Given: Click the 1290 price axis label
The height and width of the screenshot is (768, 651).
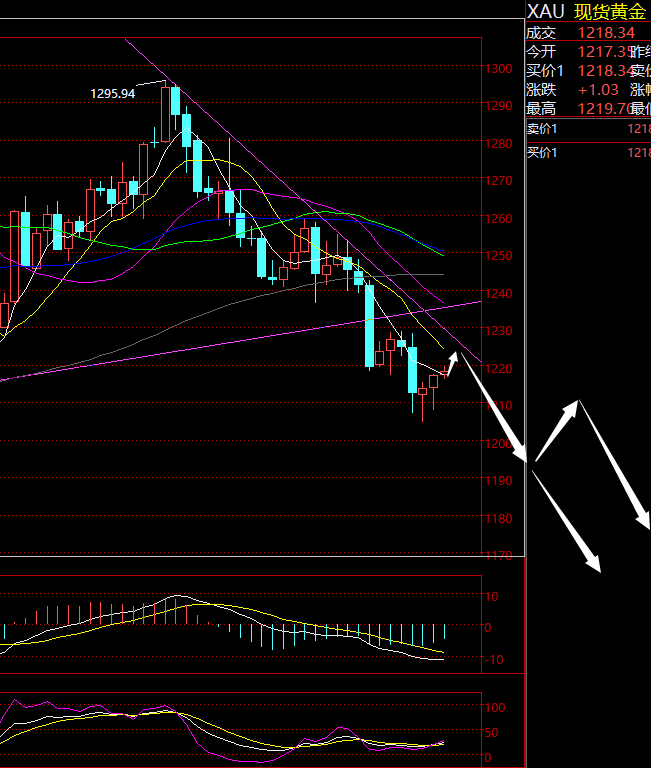Looking at the screenshot, I should click(499, 106).
